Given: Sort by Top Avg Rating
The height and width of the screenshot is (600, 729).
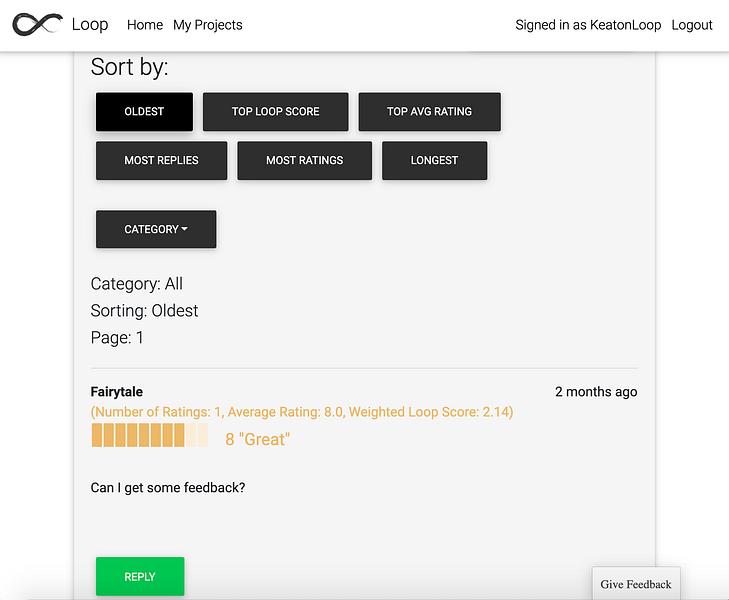Looking at the screenshot, I should coord(429,112).
